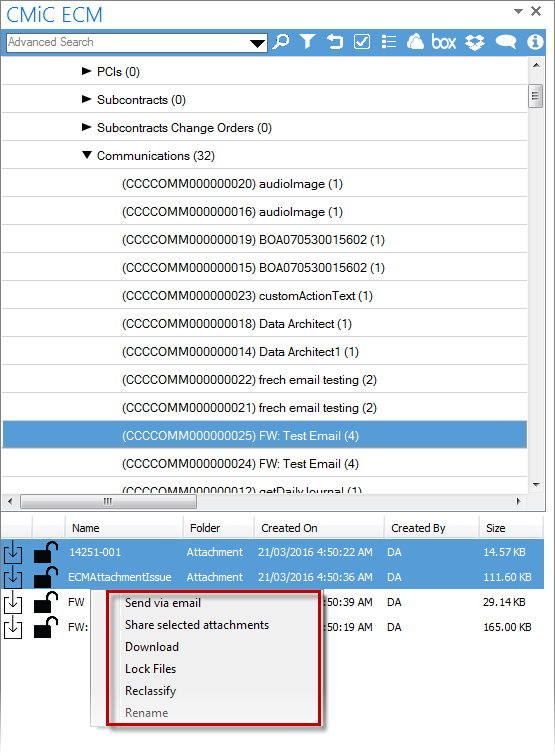Click the undo arrow icon
Viewport: 555px width, 756px height.
(335, 42)
